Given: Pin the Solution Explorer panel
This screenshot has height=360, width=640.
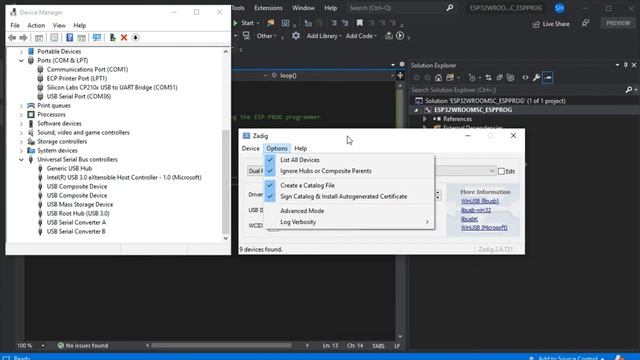Looking at the screenshot, I should (x=625, y=65).
